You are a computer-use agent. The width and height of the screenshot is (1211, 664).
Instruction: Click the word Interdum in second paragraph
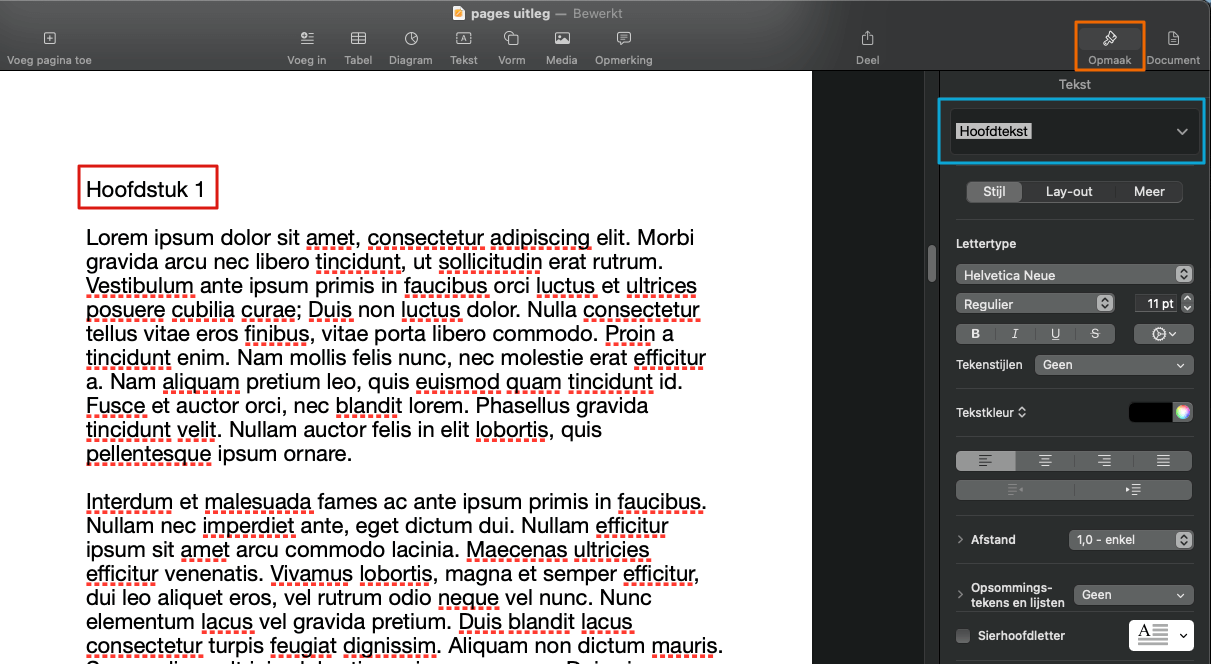coord(128,501)
